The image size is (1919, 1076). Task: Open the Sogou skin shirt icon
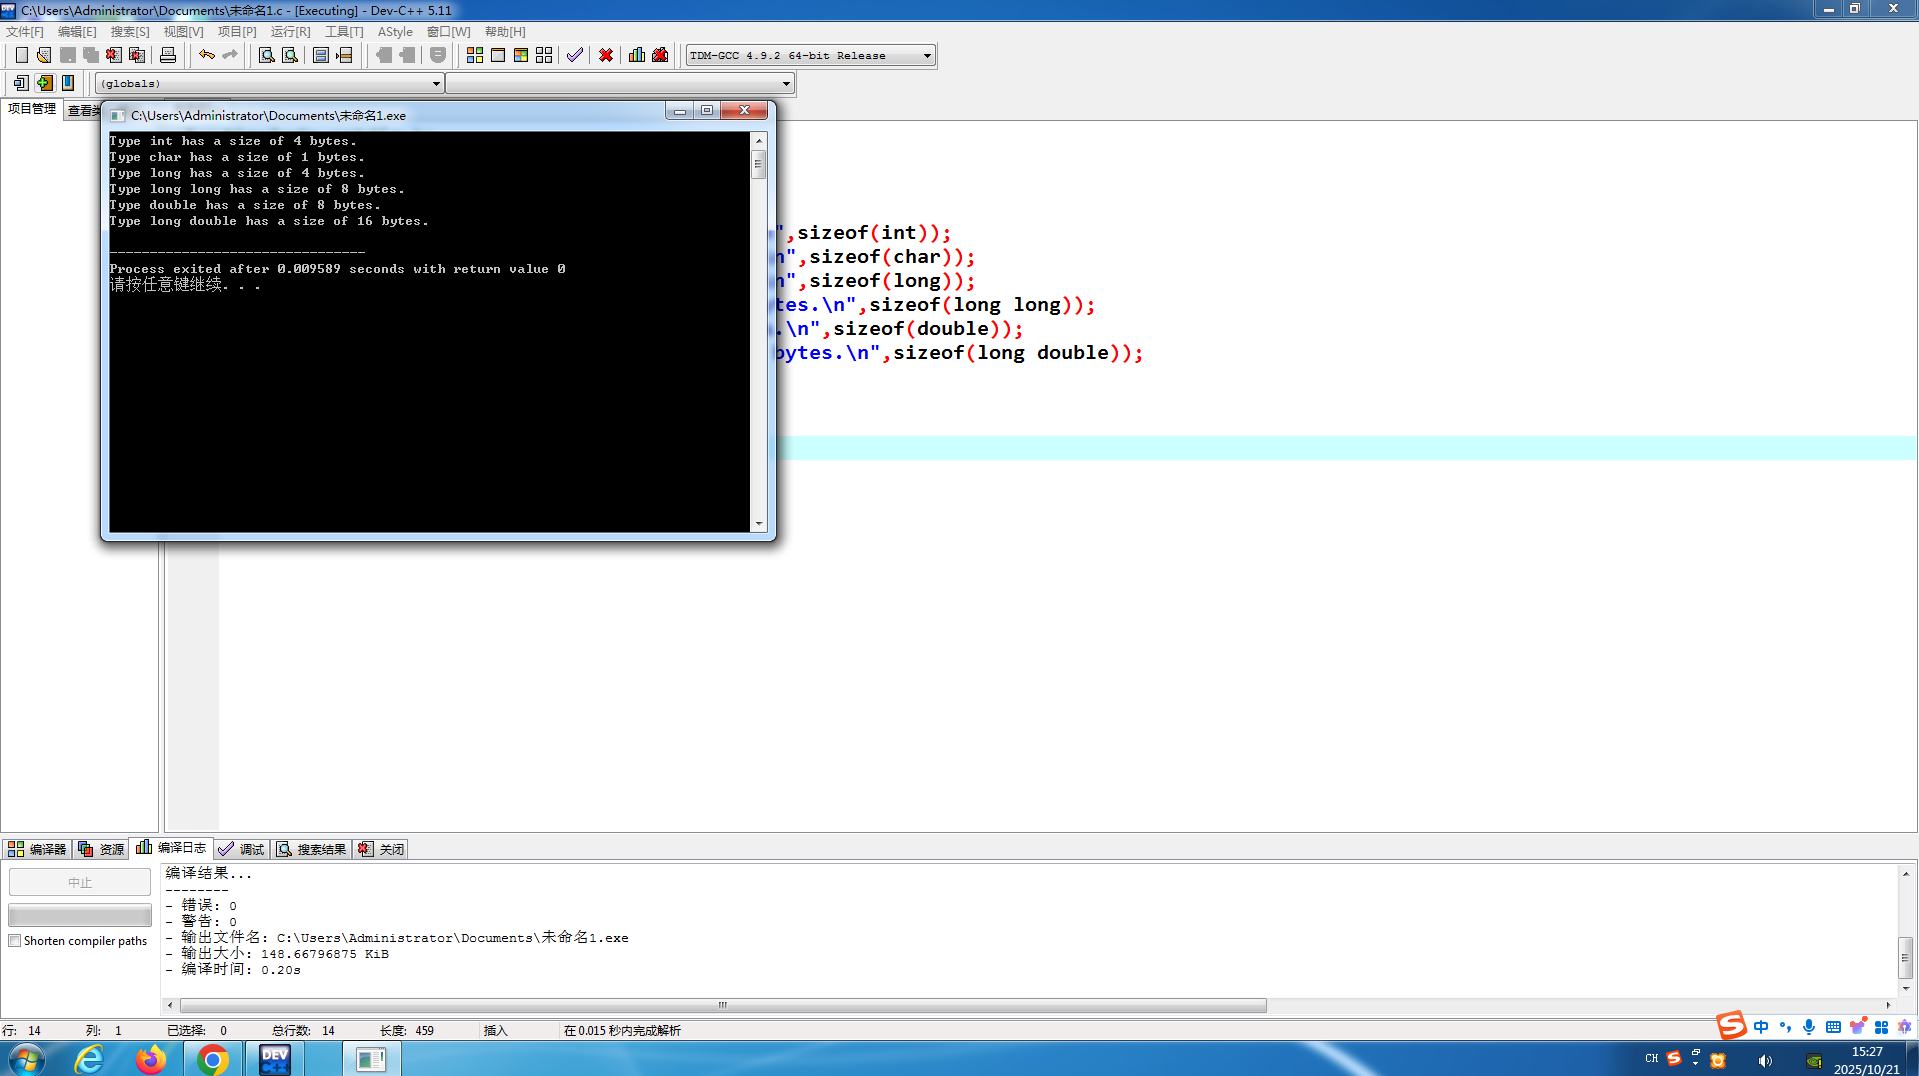click(1857, 1027)
